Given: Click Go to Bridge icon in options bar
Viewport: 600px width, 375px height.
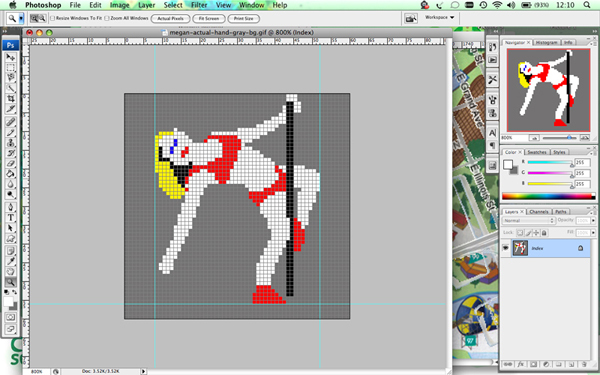Looking at the screenshot, I should coord(411,18).
